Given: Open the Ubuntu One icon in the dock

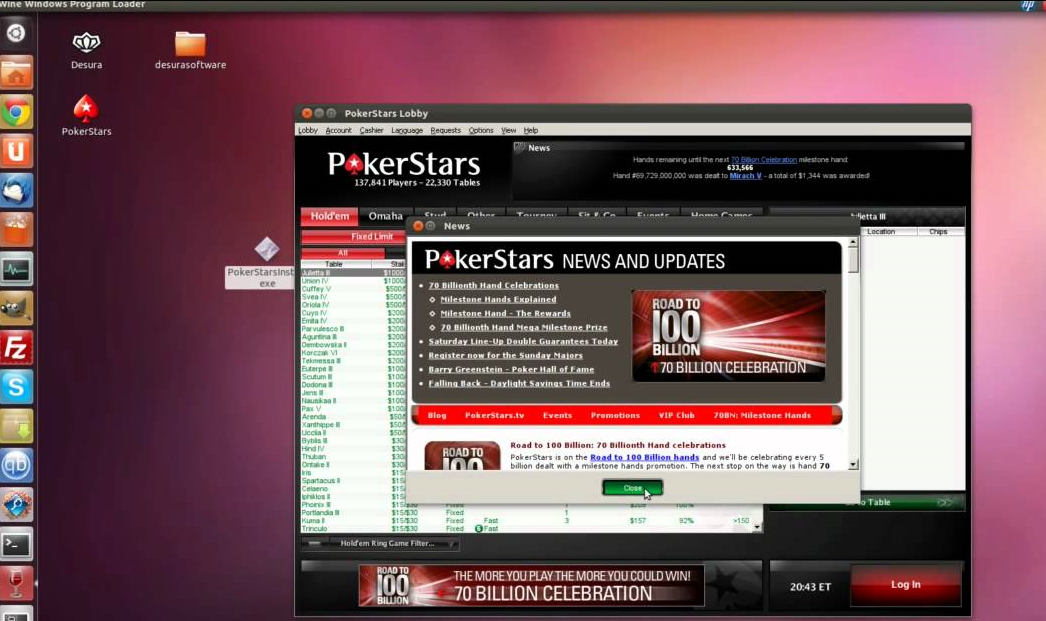Looking at the screenshot, I should (16, 151).
